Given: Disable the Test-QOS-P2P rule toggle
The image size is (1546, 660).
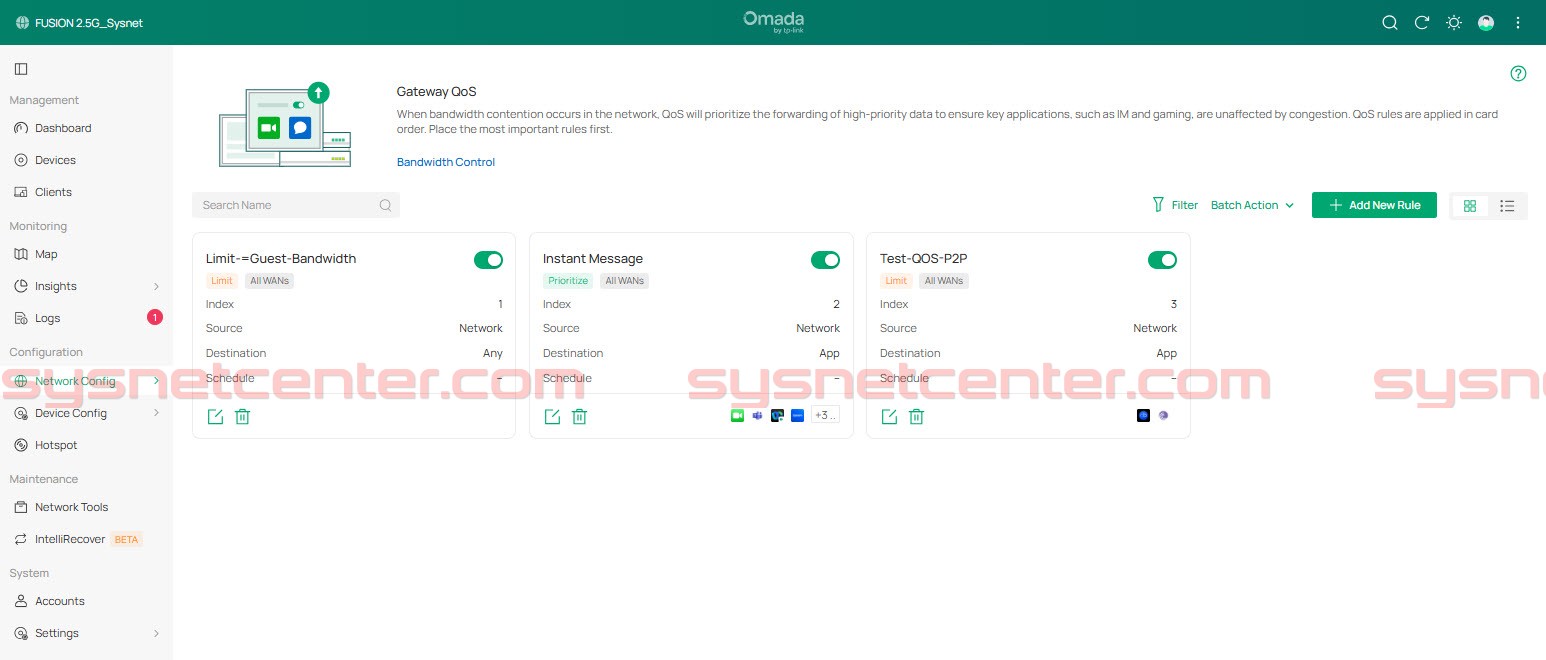Looking at the screenshot, I should [x=1162, y=260].
